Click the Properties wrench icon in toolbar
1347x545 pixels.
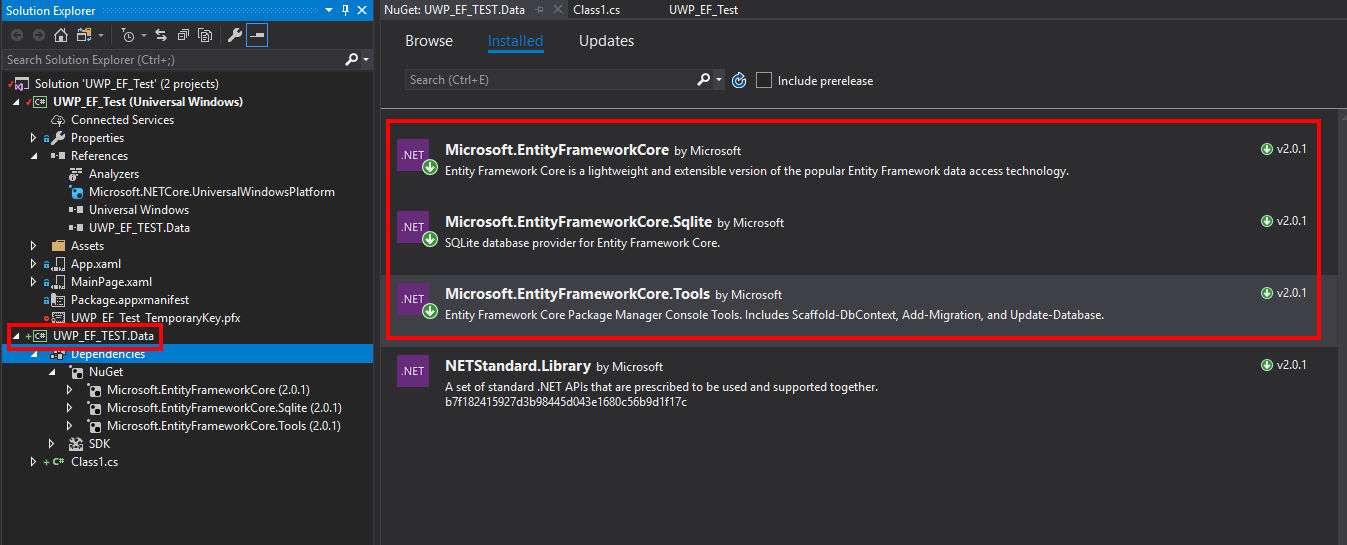click(235, 35)
